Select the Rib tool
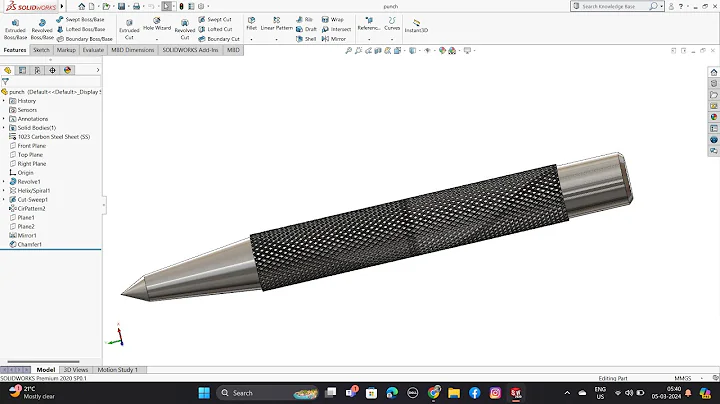Image resolution: width=720 pixels, height=404 pixels. tap(304, 19)
